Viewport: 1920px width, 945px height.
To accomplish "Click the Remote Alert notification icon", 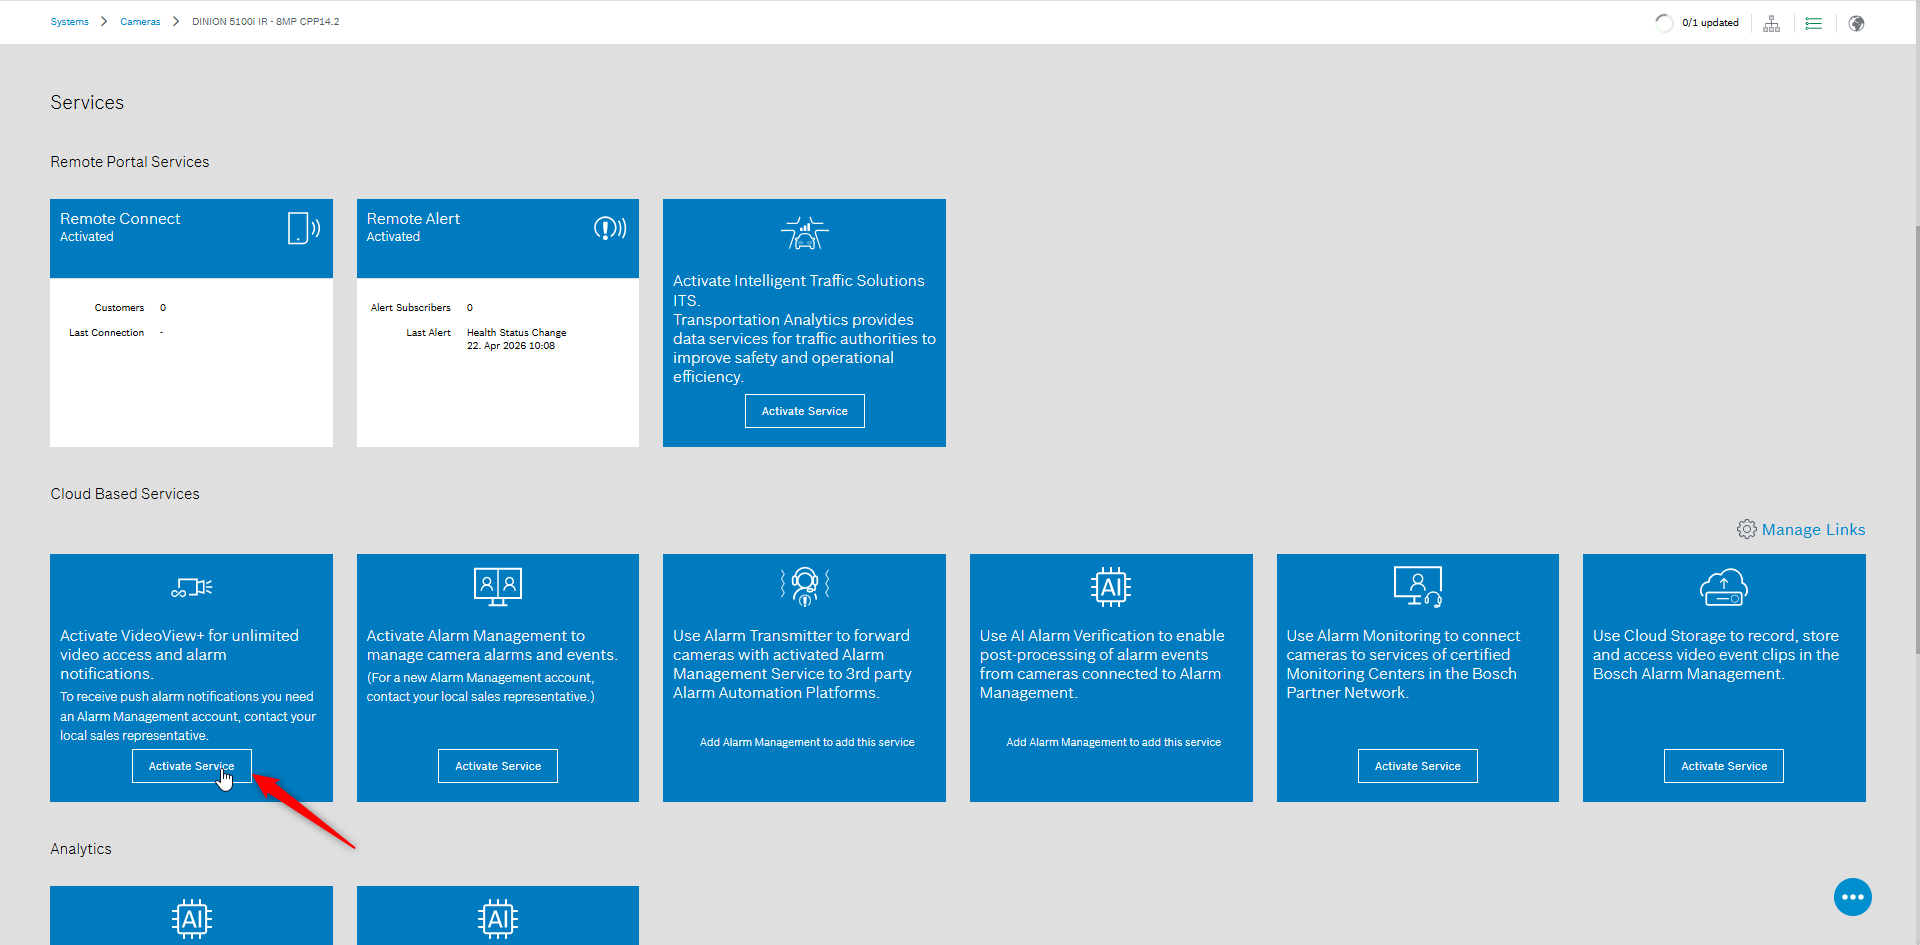I will click(610, 228).
